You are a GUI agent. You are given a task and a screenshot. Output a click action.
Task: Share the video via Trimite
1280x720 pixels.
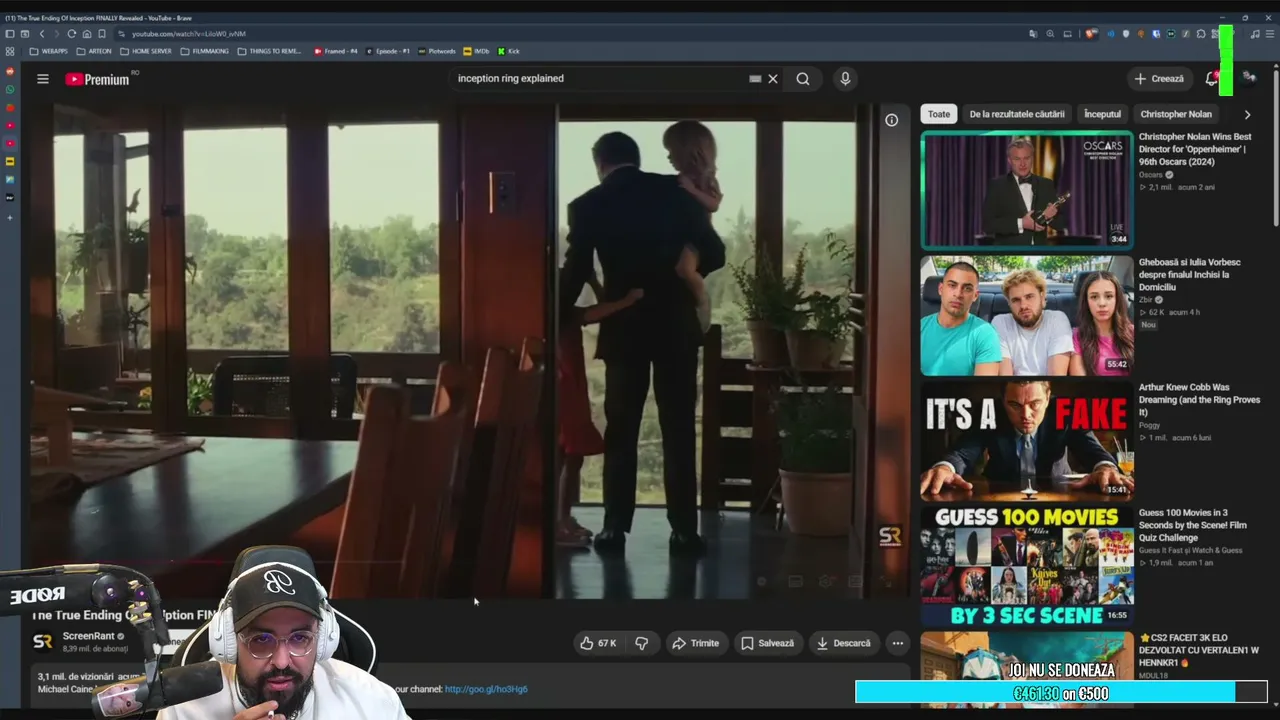(695, 643)
